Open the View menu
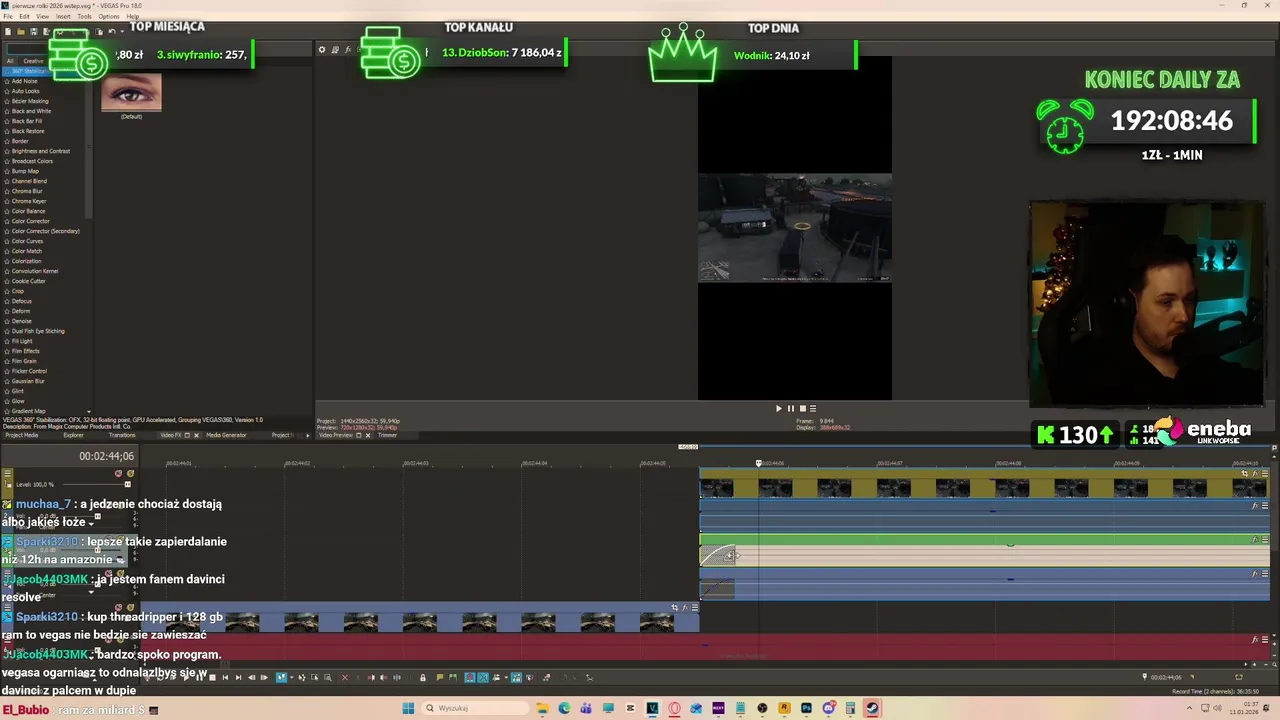Screen dimensions: 1280x720 coord(43,17)
